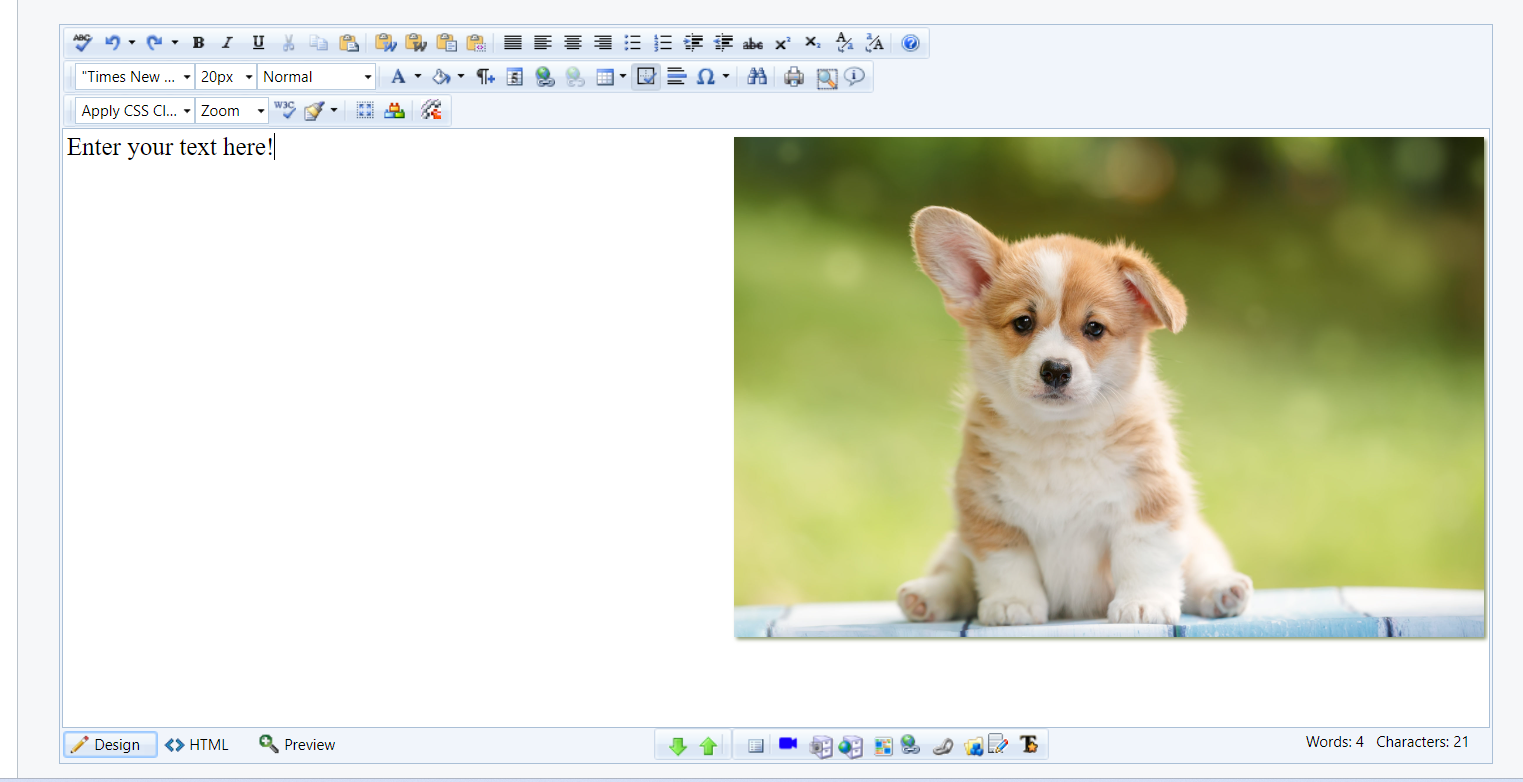
Task: Expand foreground color picker arrow
Action: tap(417, 77)
